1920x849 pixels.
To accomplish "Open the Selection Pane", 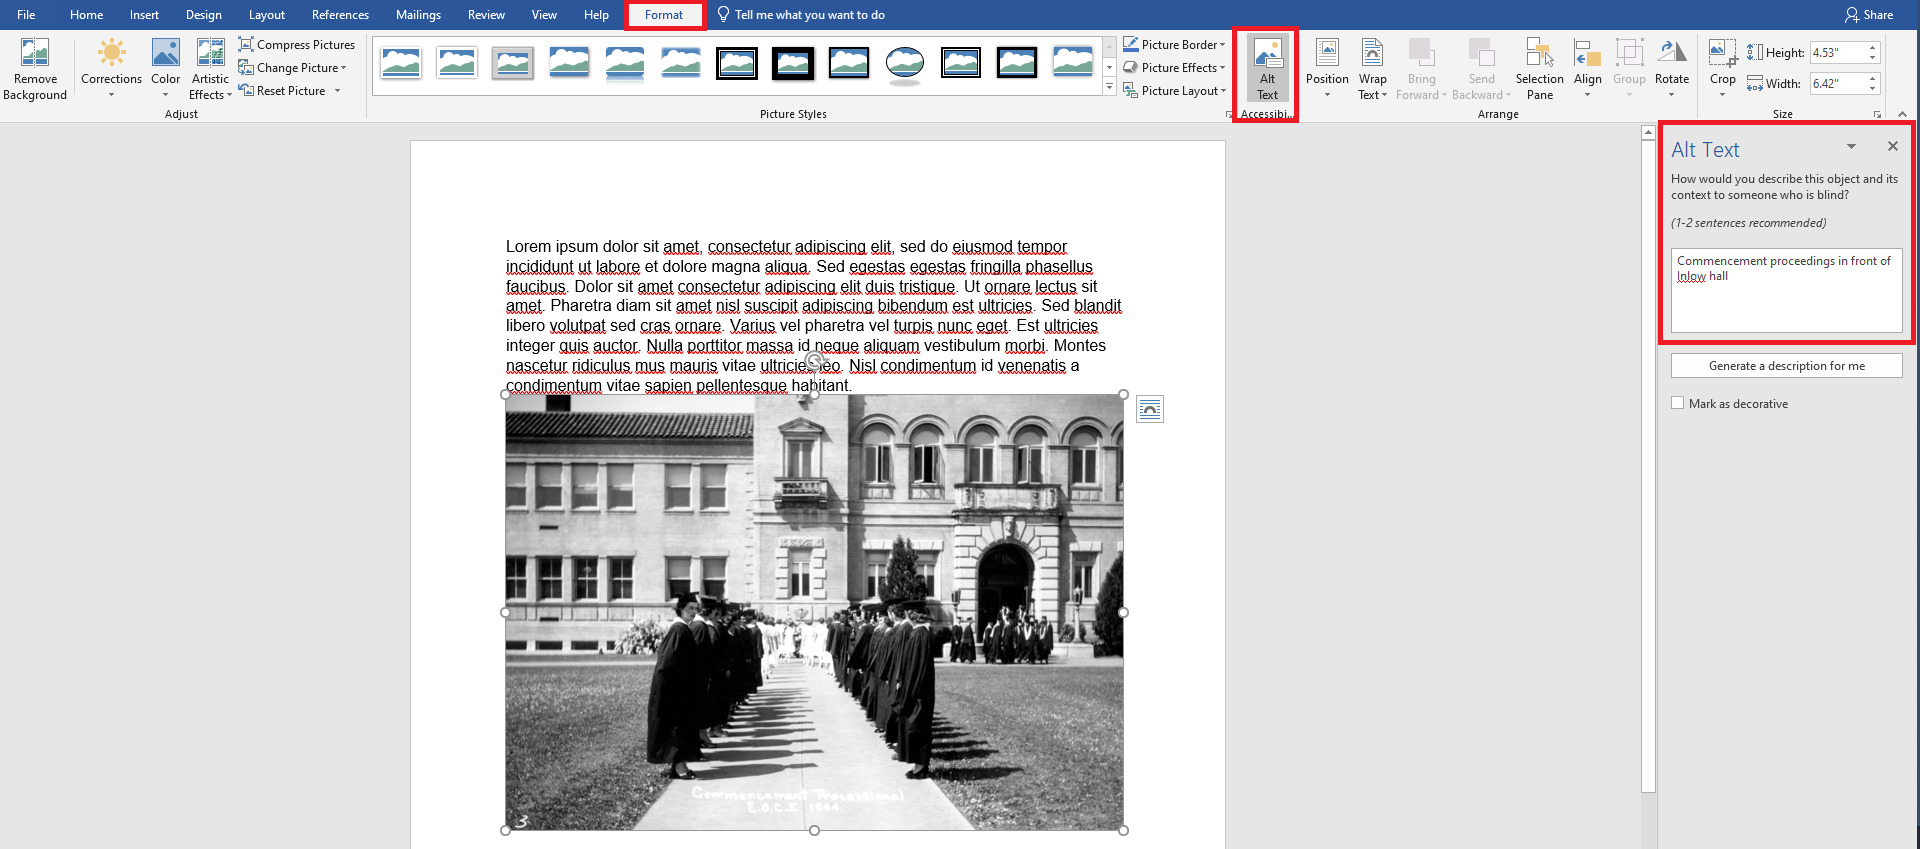I will (1539, 68).
